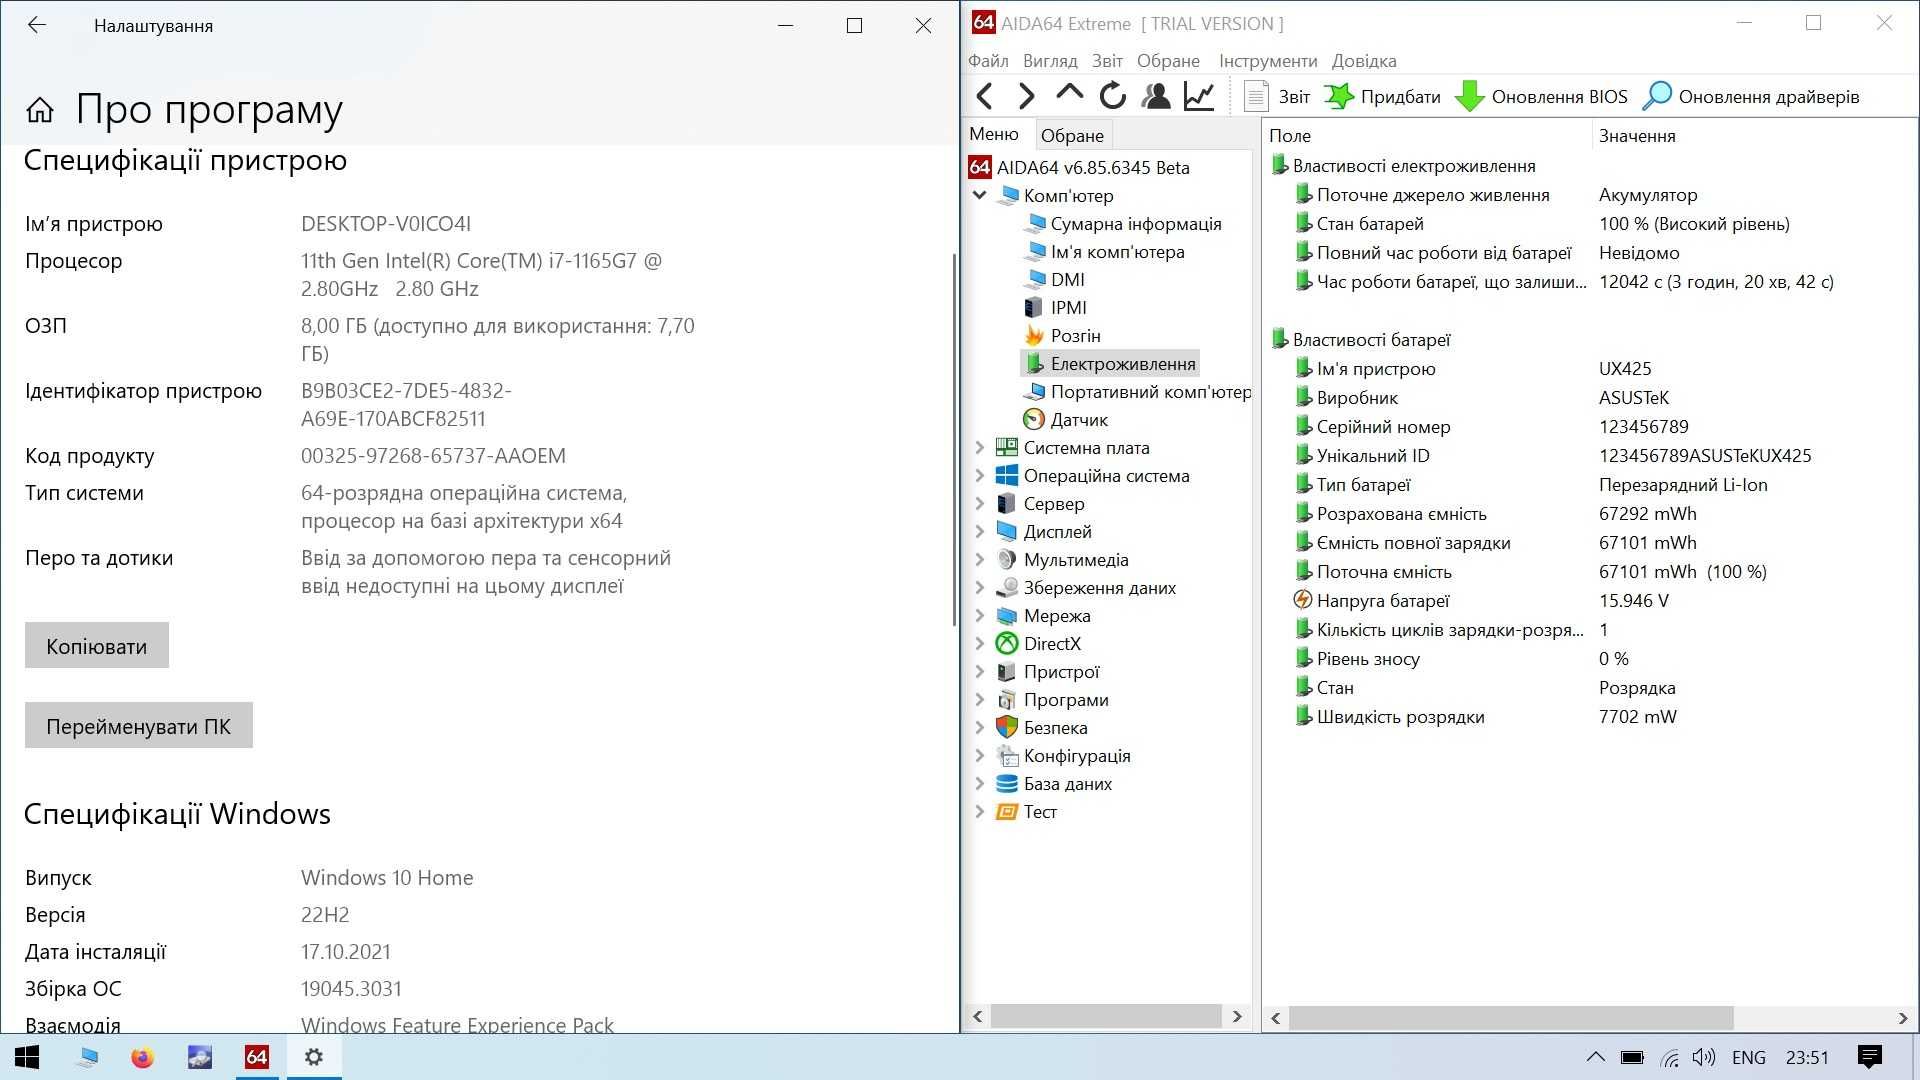Expand the Програми node
This screenshot has height=1080, width=1920.
click(x=979, y=699)
